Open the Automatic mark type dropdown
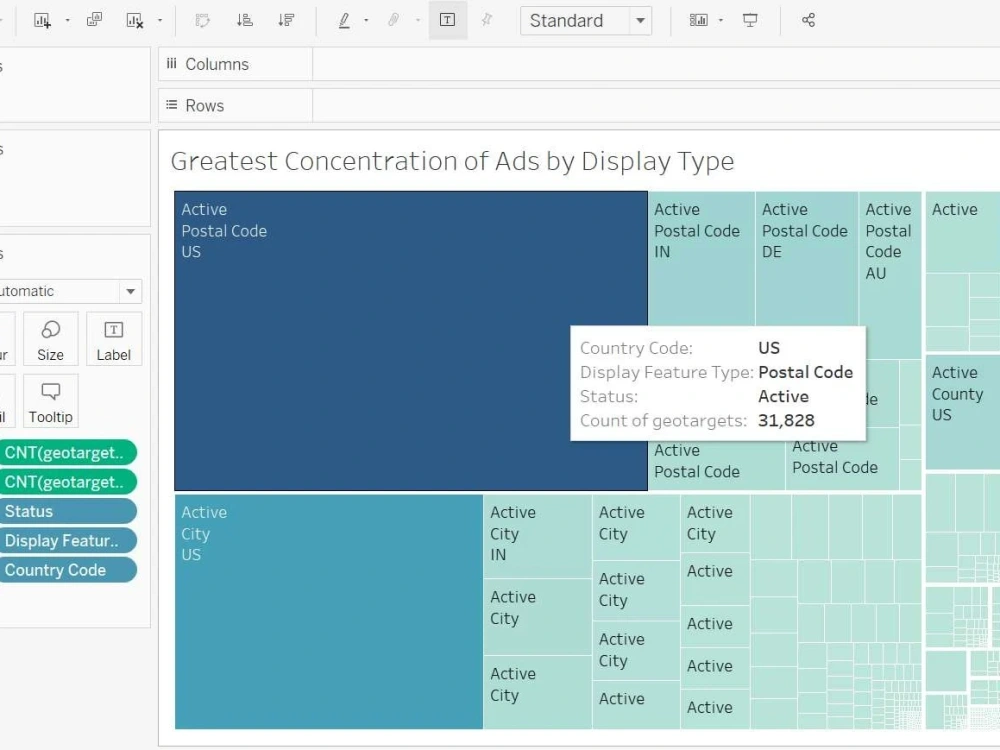This screenshot has width=1000, height=750. 129,291
